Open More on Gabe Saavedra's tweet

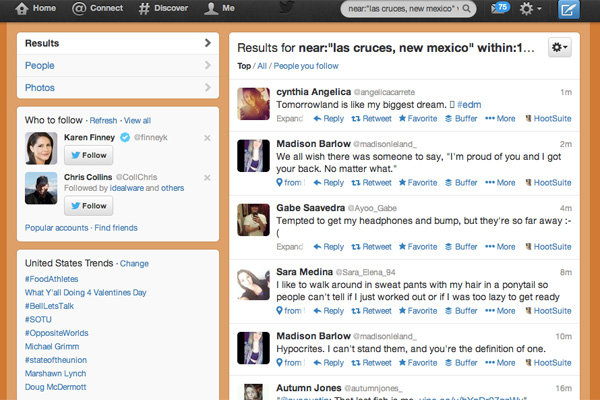click(500, 247)
